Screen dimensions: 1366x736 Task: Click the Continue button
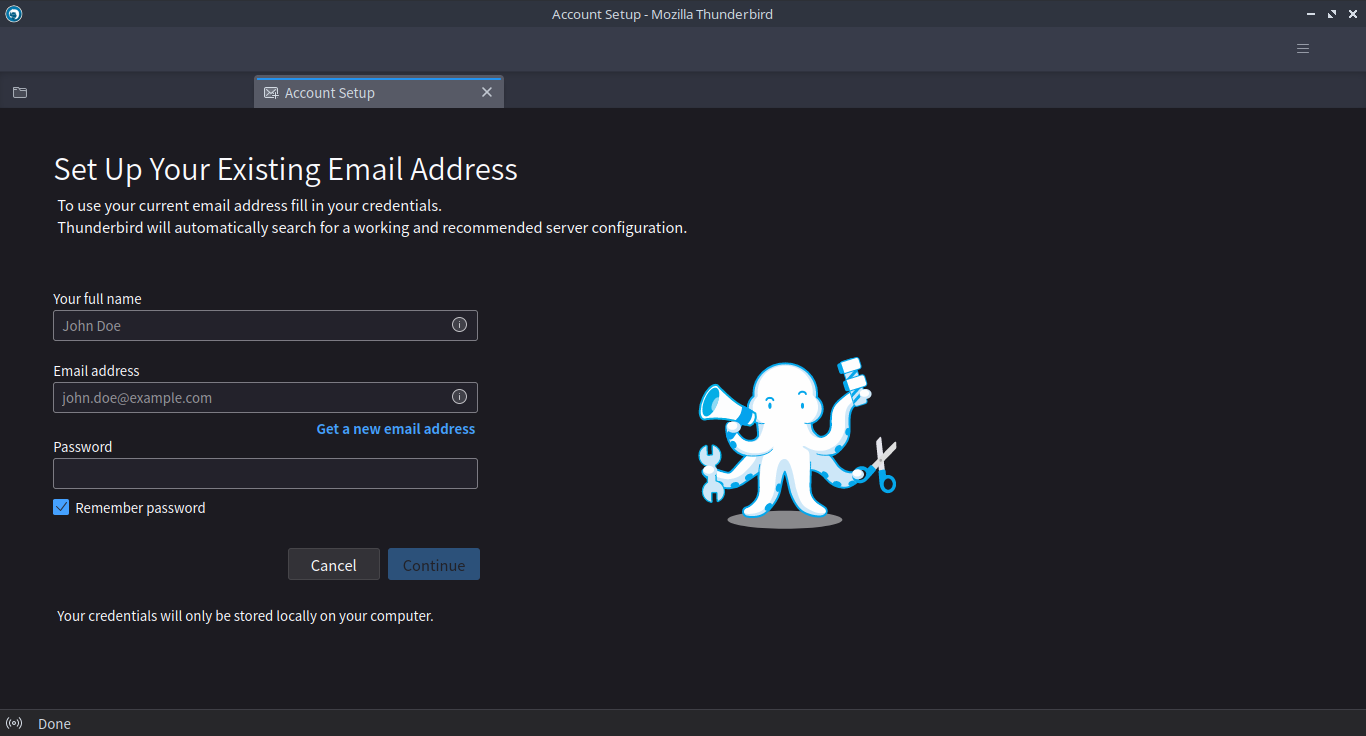click(434, 565)
